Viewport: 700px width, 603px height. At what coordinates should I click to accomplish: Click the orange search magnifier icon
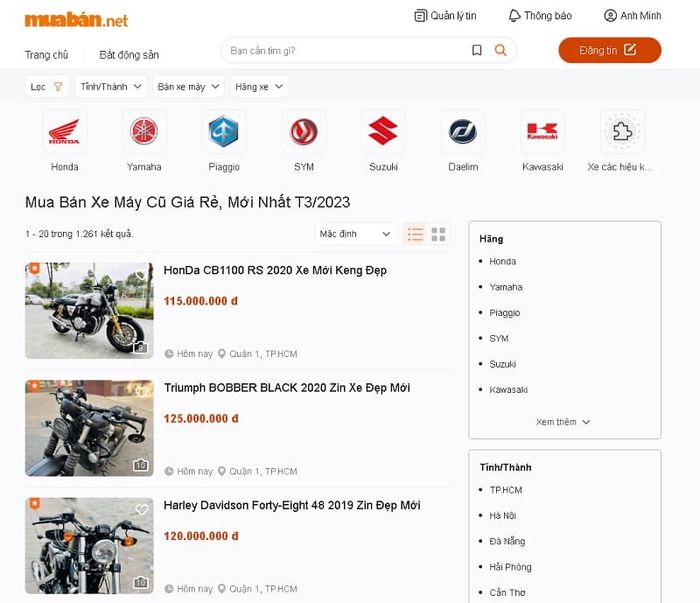coord(500,50)
